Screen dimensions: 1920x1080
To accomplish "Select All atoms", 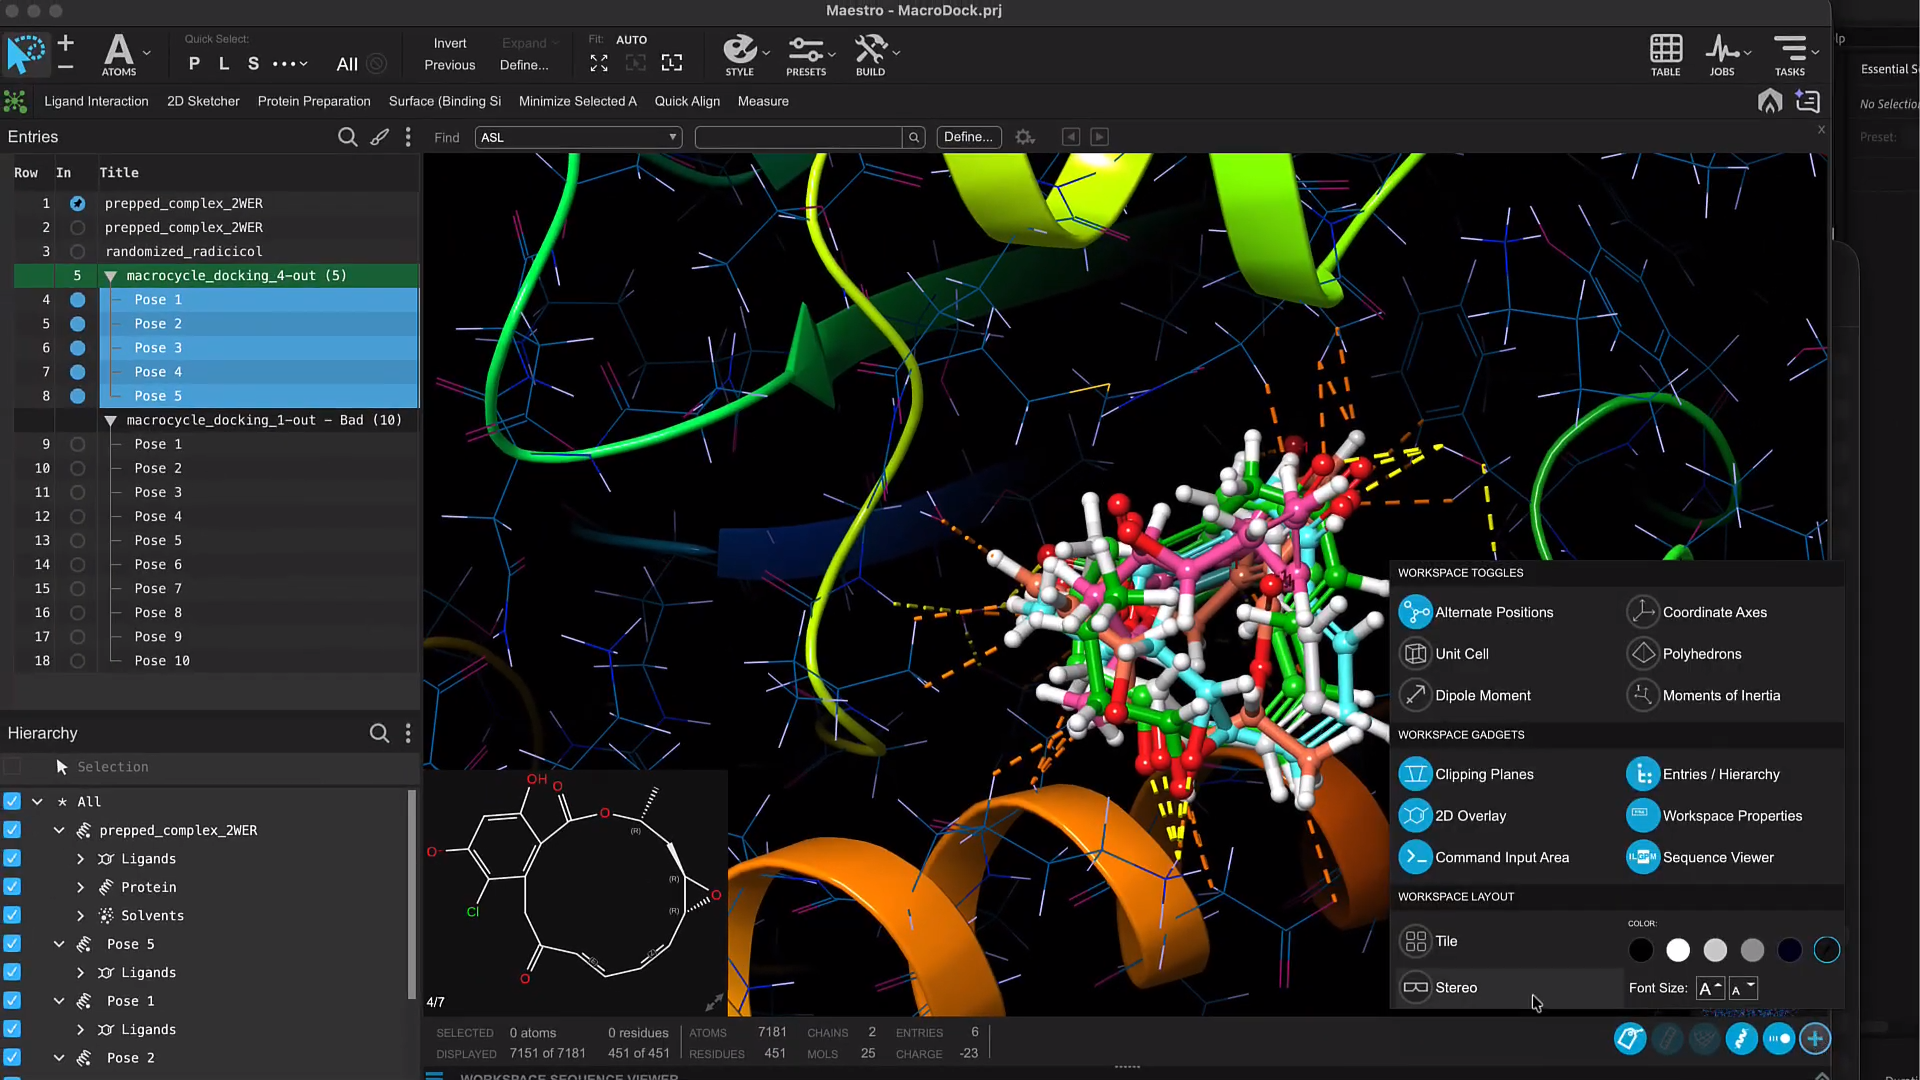I will [x=347, y=64].
